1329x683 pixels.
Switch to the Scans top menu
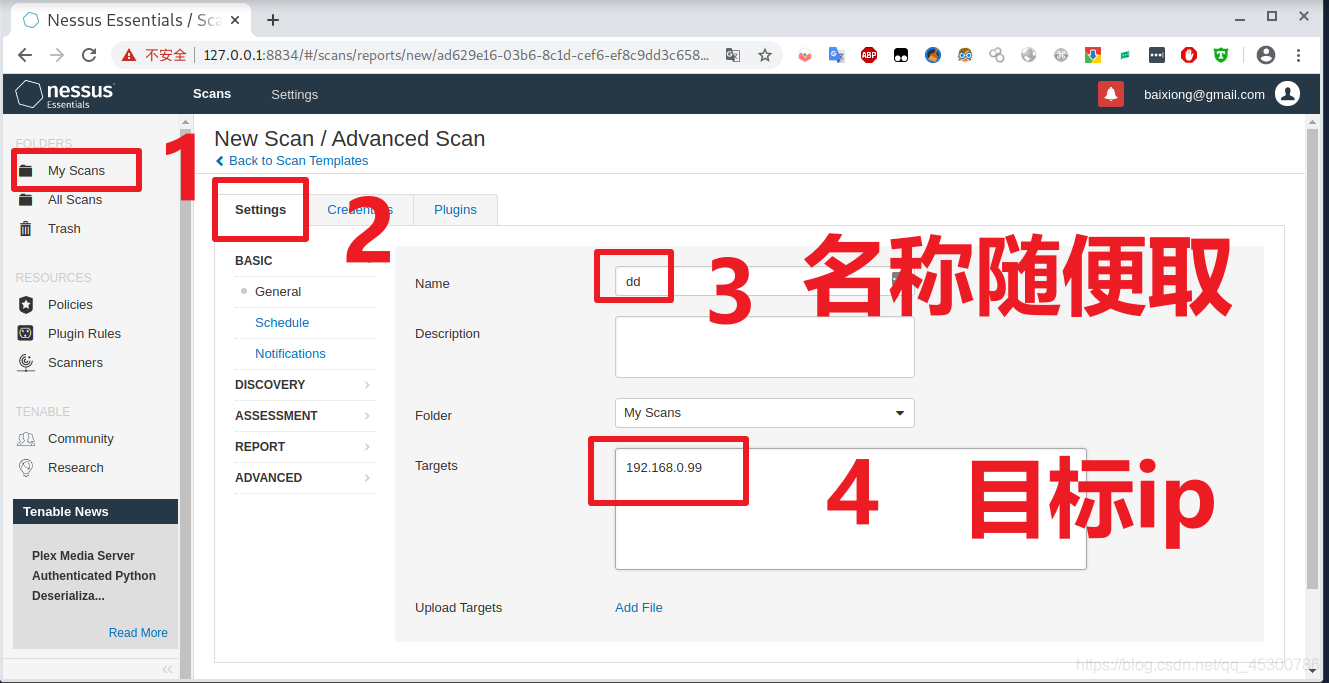212,94
